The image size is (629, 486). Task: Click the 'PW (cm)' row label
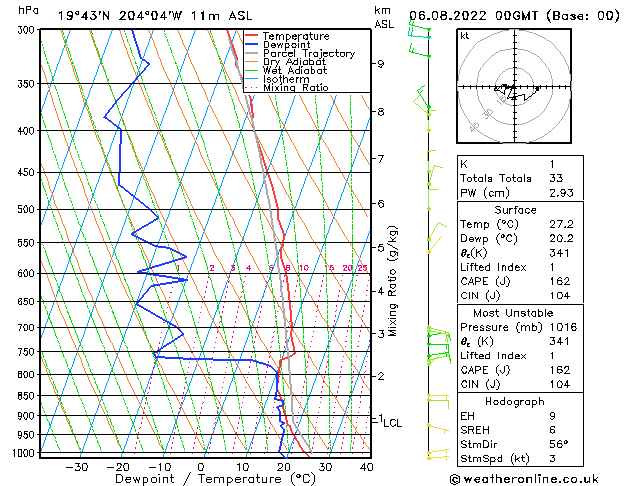[x=485, y=193]
